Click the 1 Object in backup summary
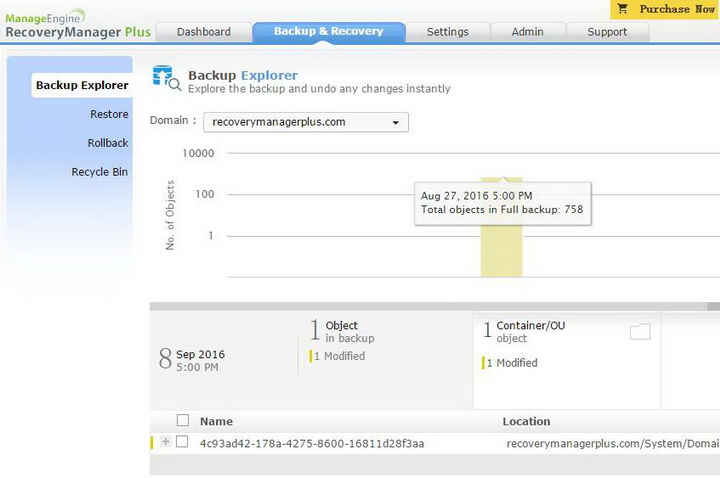 (x=342, y=332)
